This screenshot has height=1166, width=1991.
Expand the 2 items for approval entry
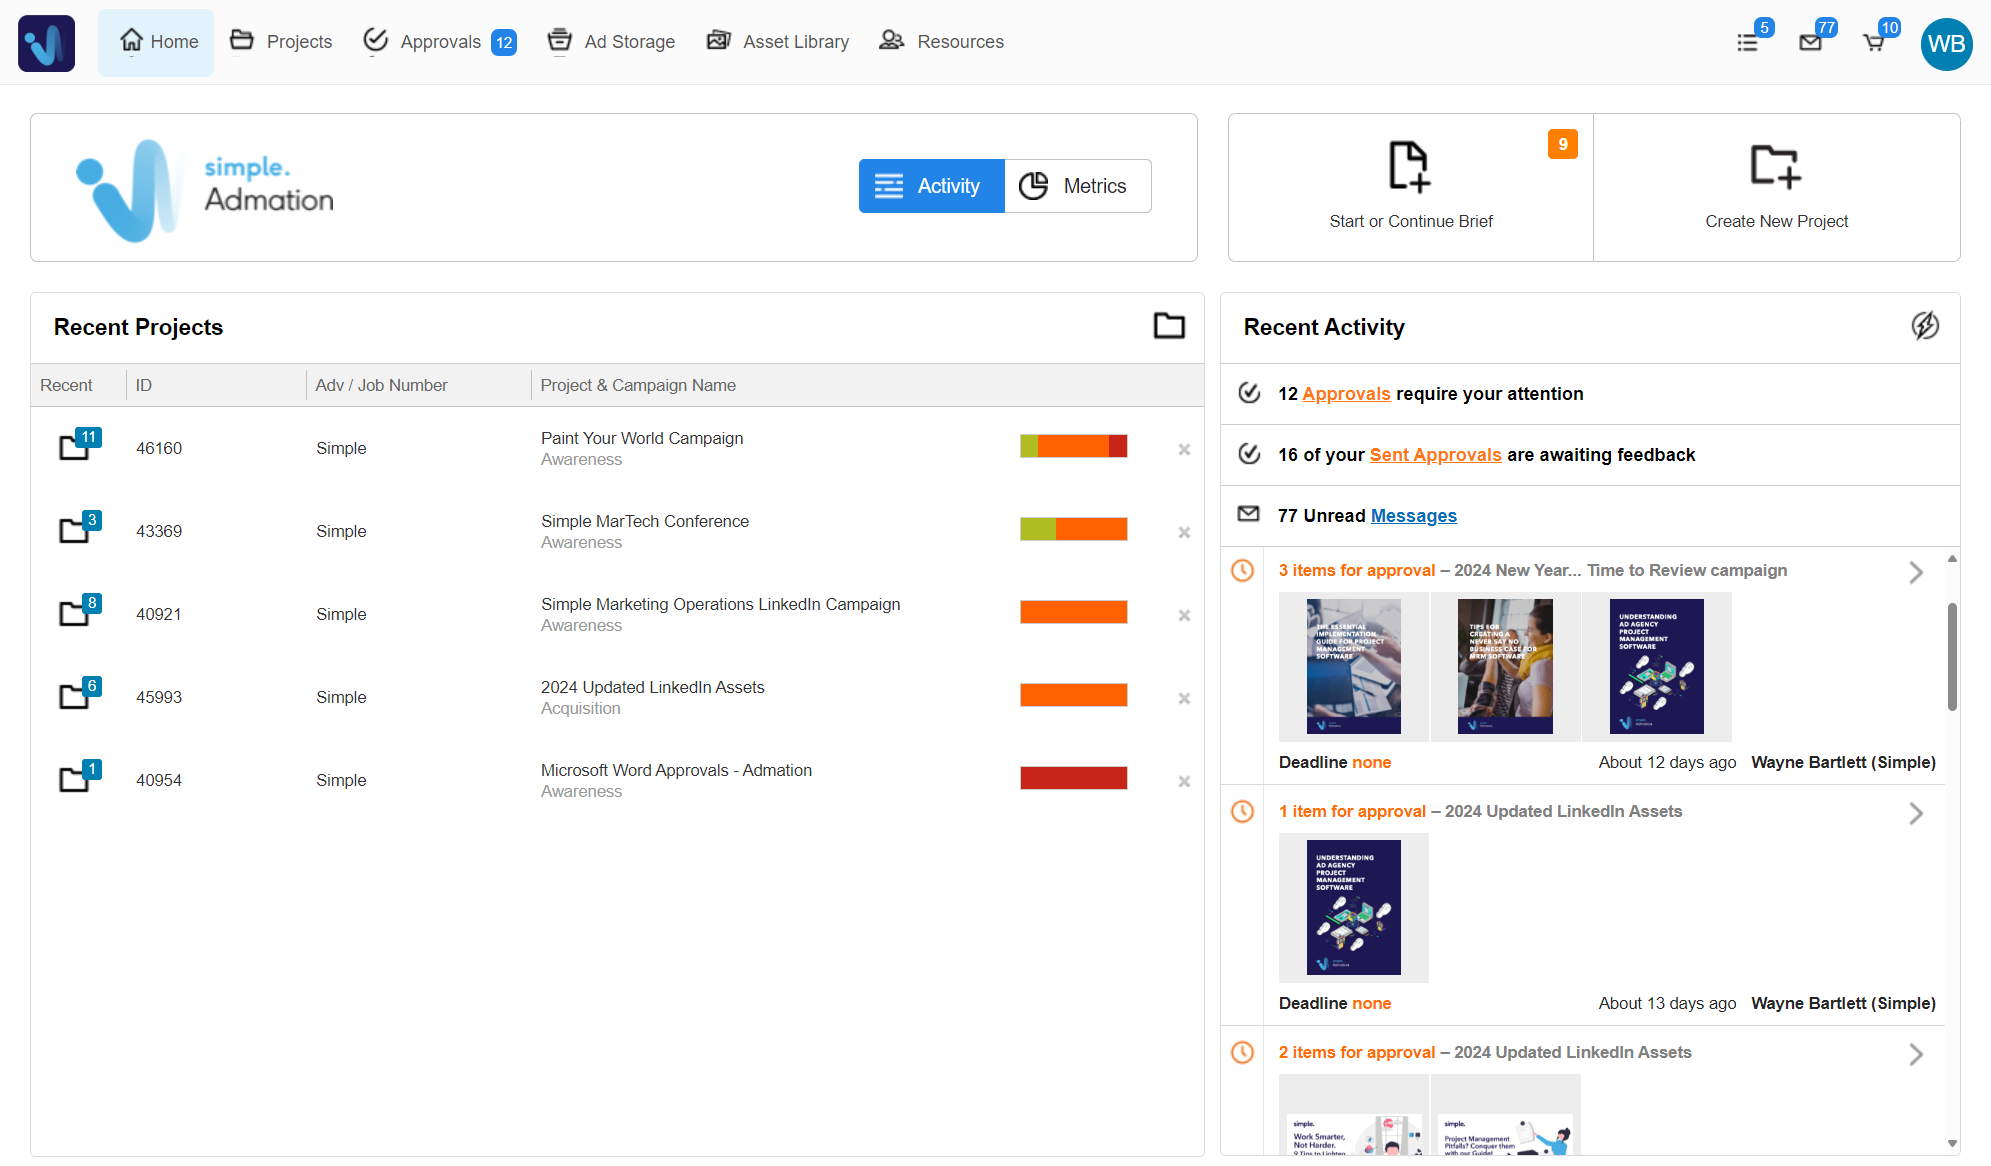click(x=1916, y=1054)
